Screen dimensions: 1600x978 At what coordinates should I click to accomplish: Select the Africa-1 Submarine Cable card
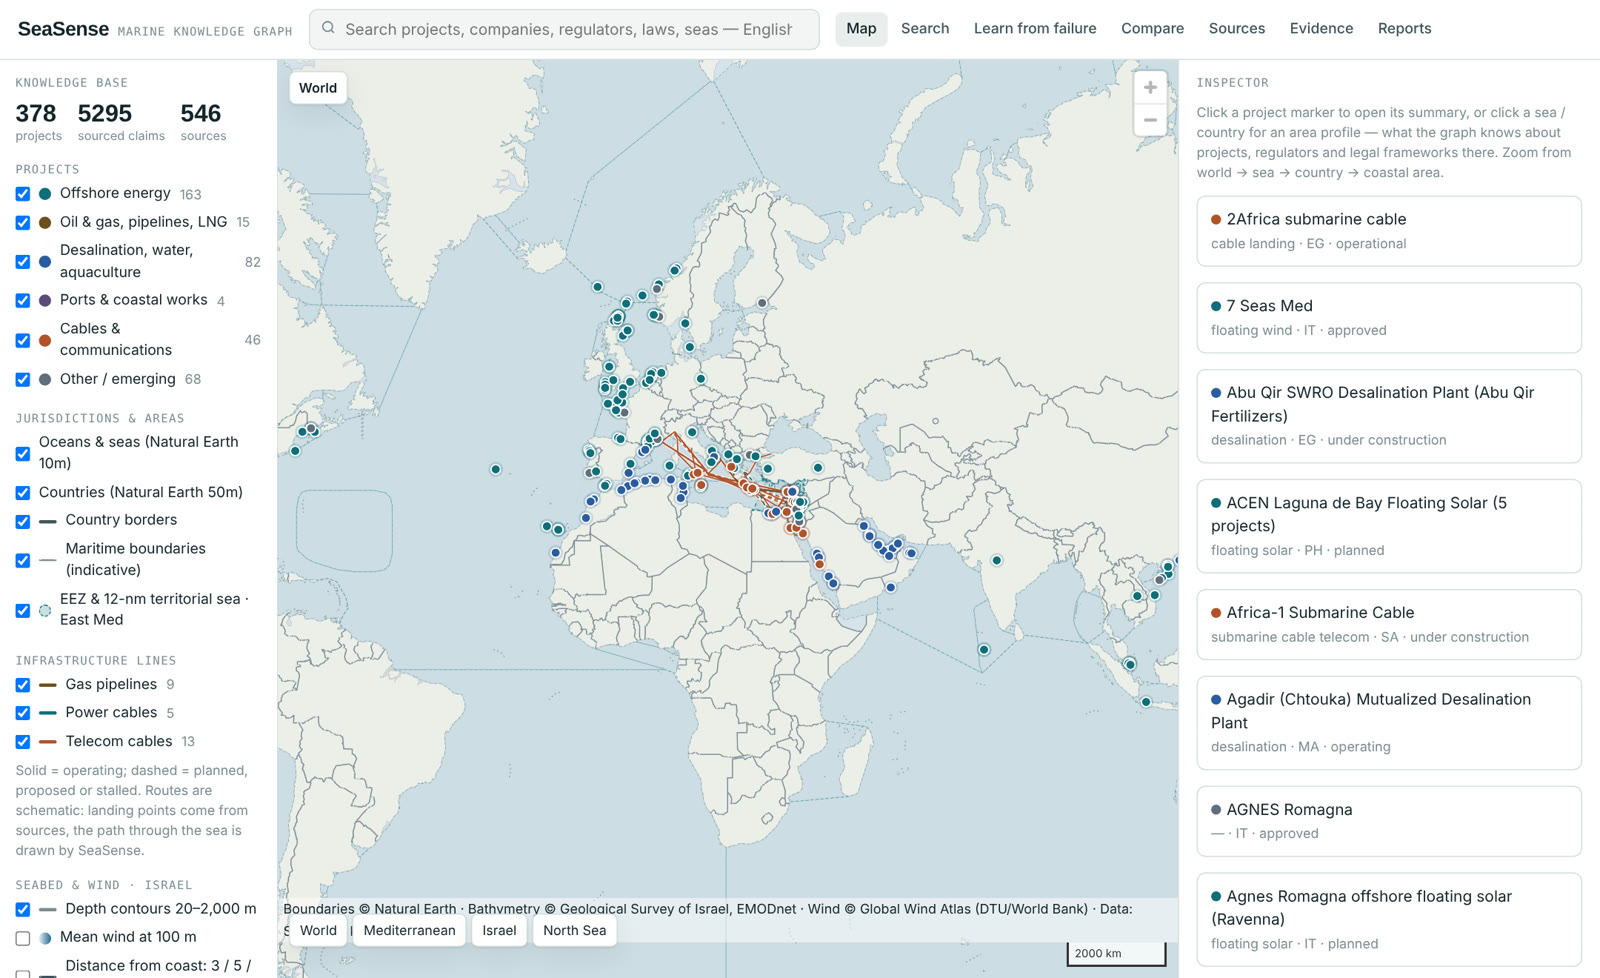(1389, 625)
